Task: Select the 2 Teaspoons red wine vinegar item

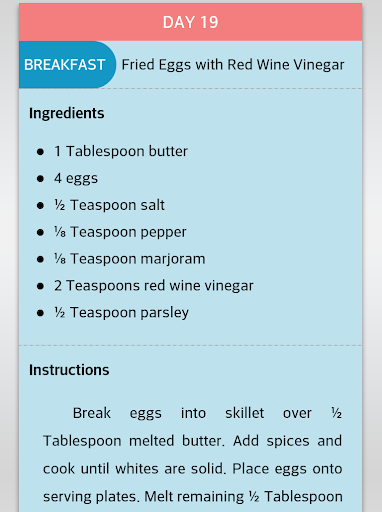Action: coord(154,286)
